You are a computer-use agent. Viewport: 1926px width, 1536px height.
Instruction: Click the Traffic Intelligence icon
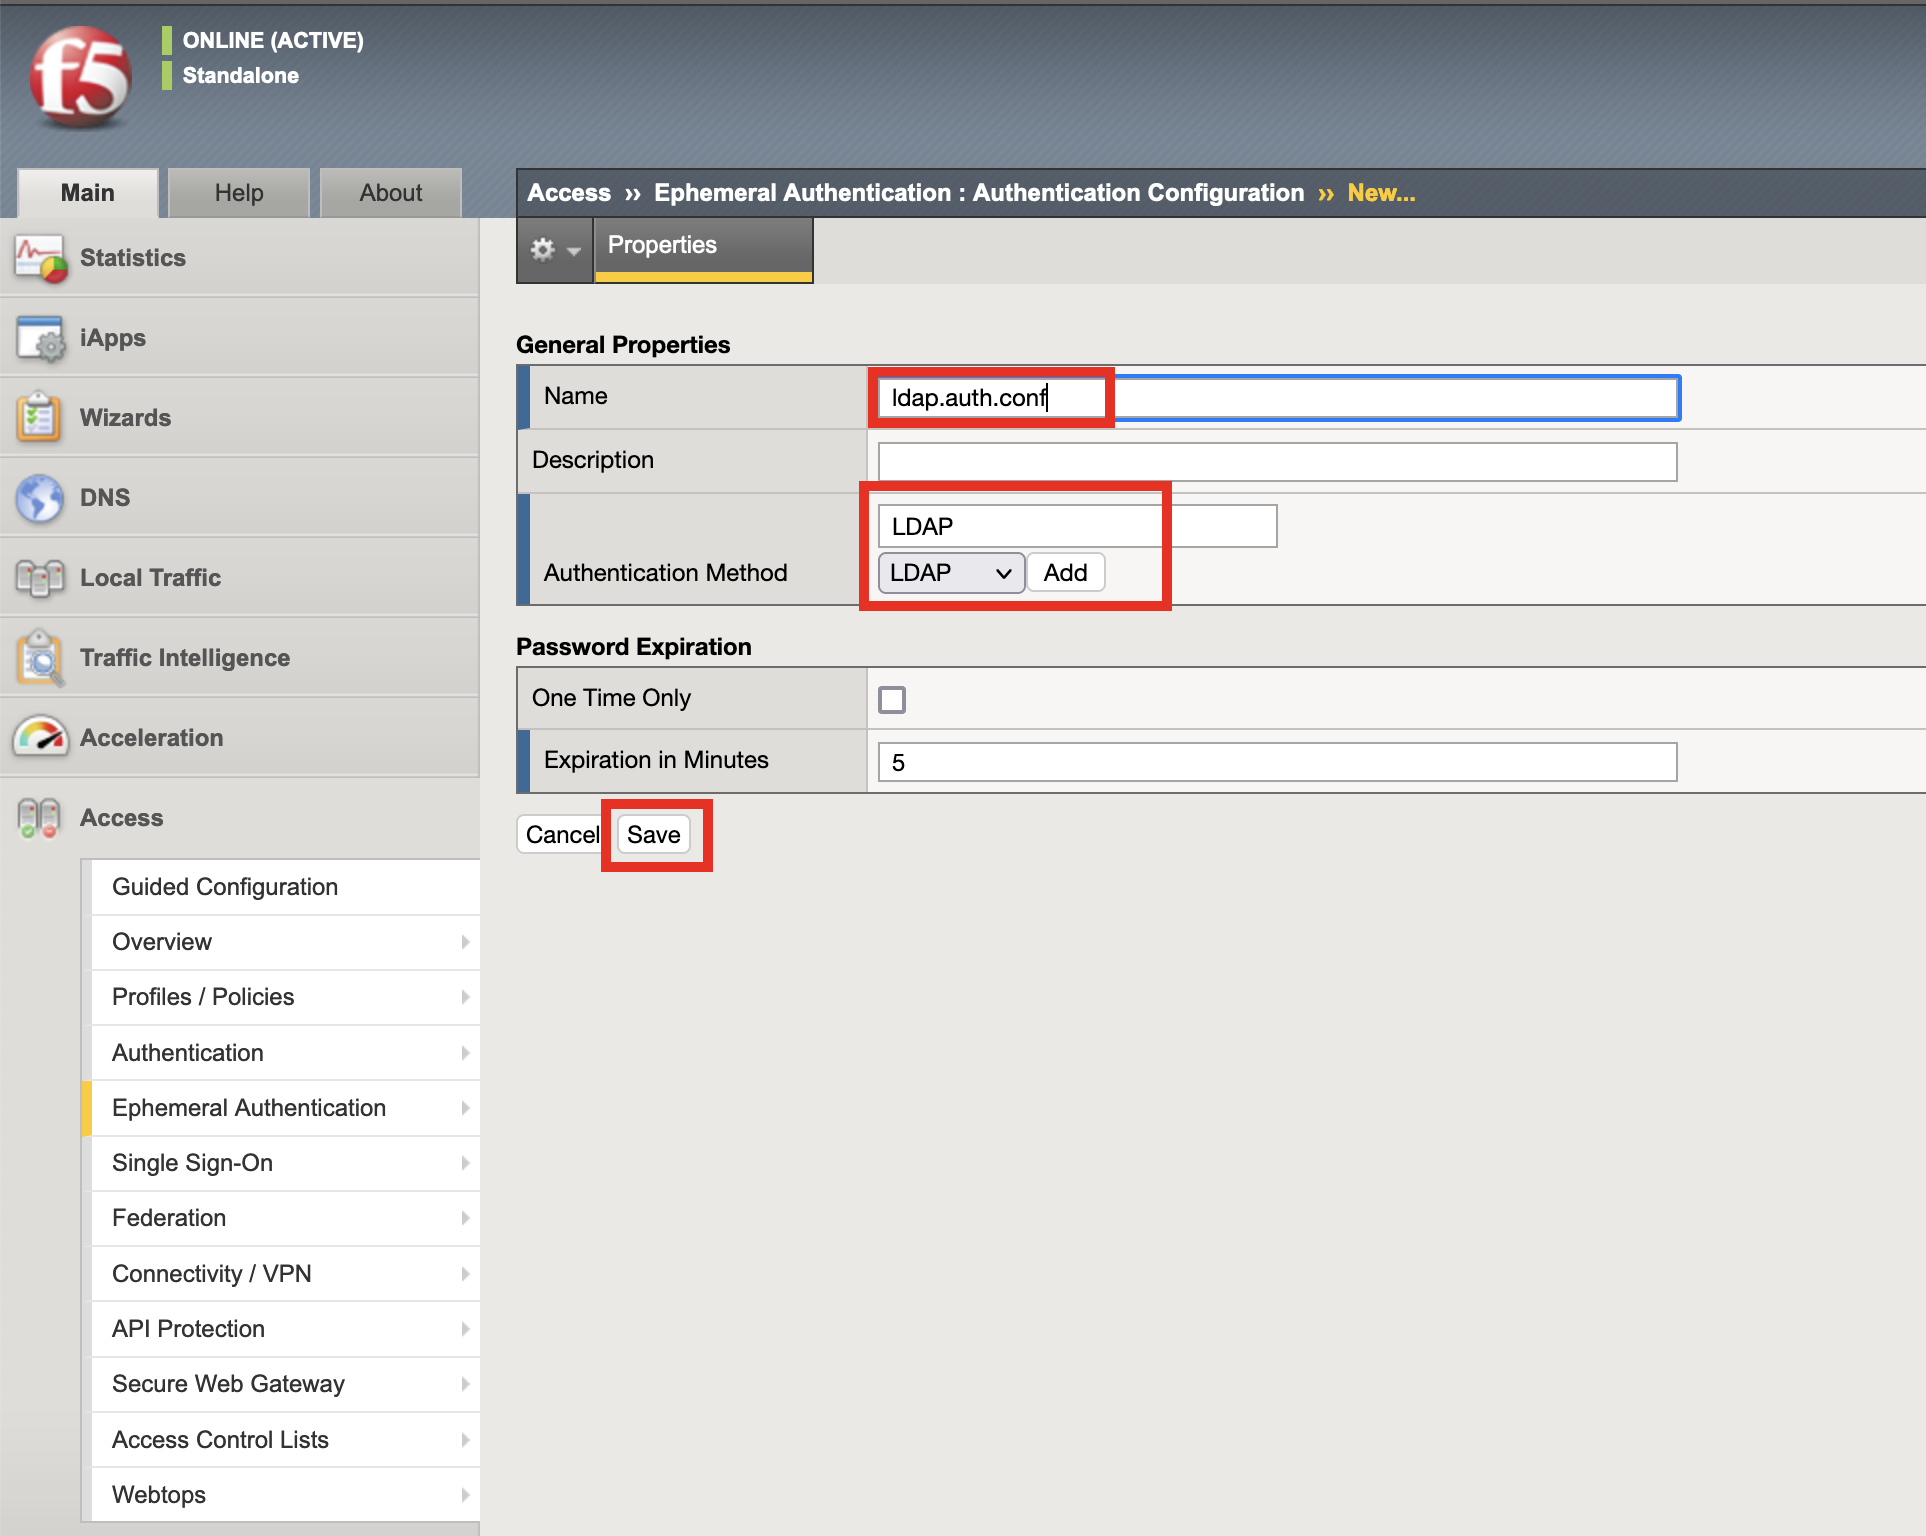point(40,657)
